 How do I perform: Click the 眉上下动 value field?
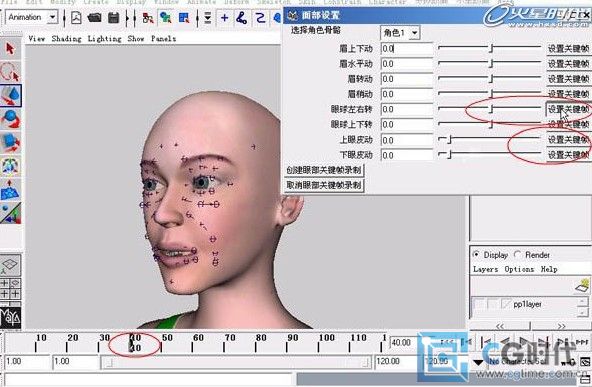tap(407, 49)
